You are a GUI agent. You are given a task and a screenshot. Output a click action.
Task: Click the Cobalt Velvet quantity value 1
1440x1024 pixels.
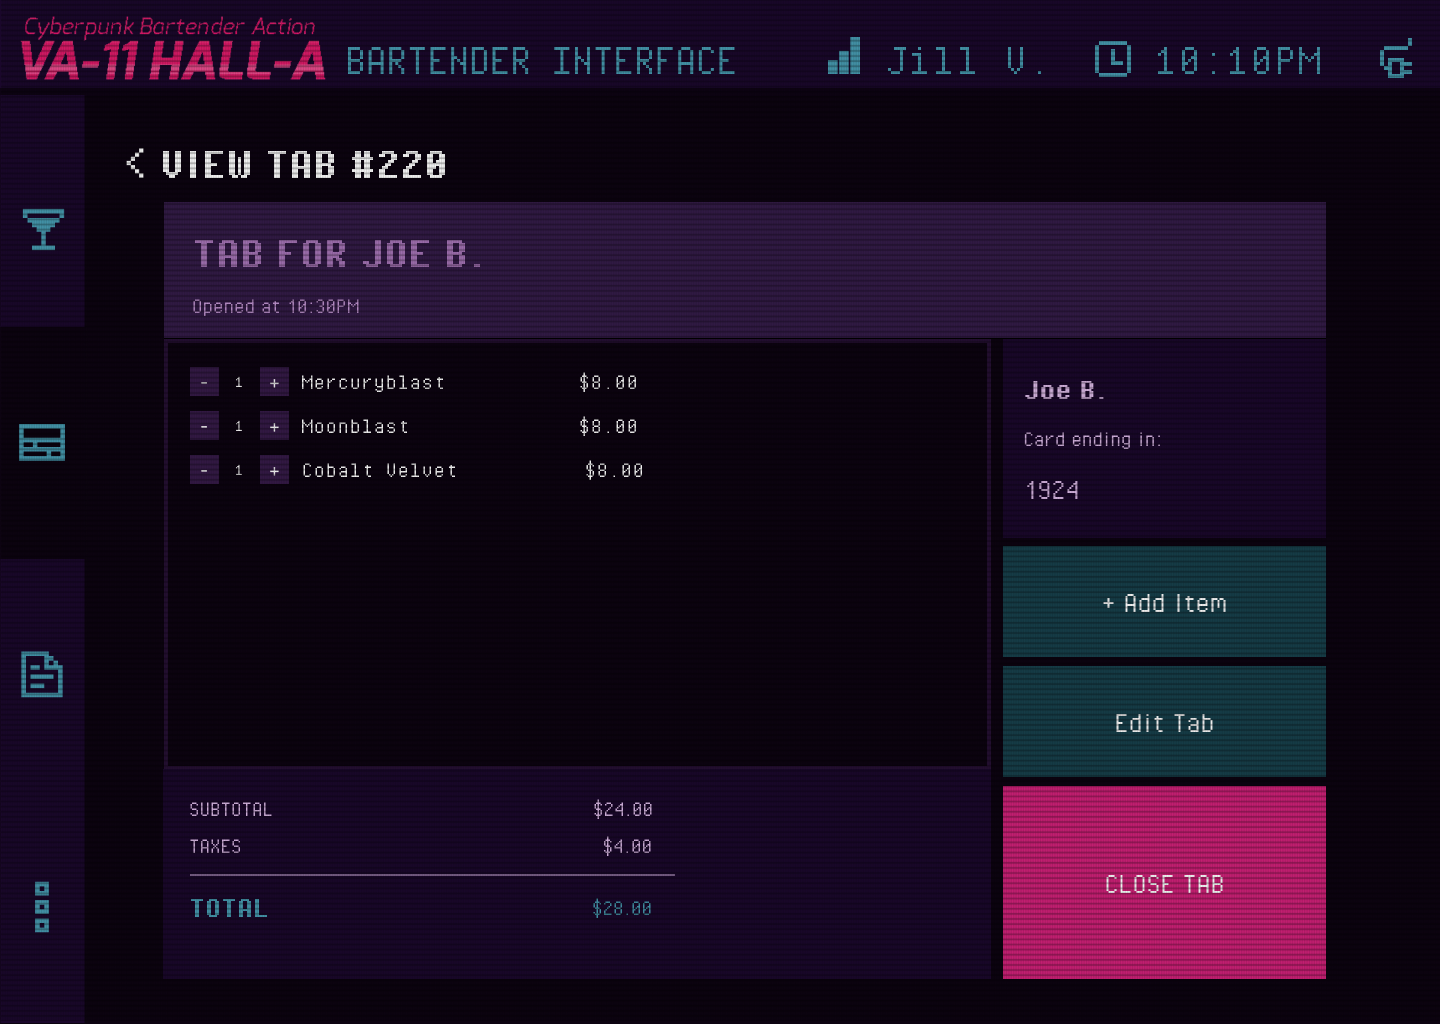pyautogui.click(x=239, y=470)
